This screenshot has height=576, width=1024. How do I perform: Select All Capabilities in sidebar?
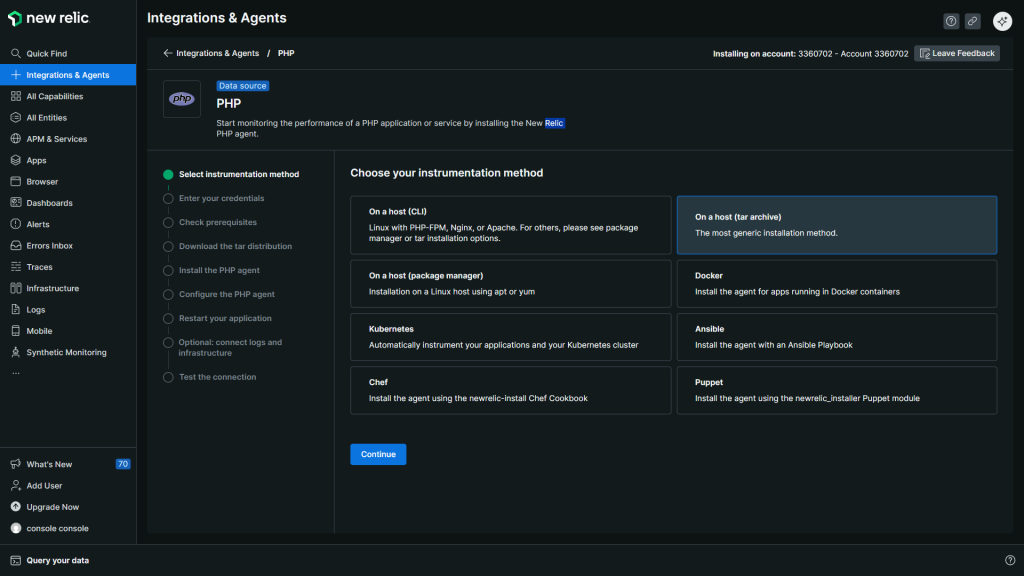[54, 97]
